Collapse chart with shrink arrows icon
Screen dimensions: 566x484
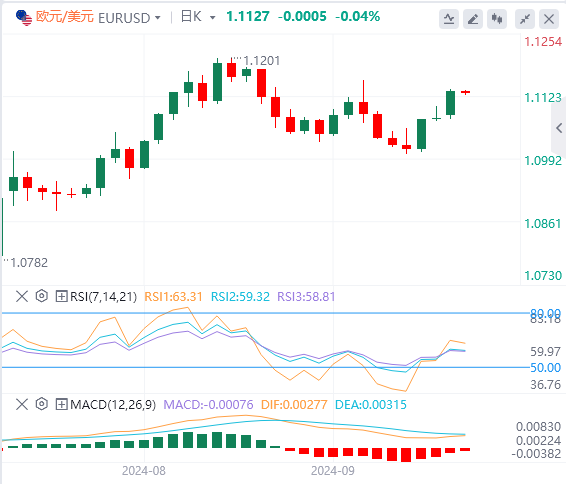525,19
